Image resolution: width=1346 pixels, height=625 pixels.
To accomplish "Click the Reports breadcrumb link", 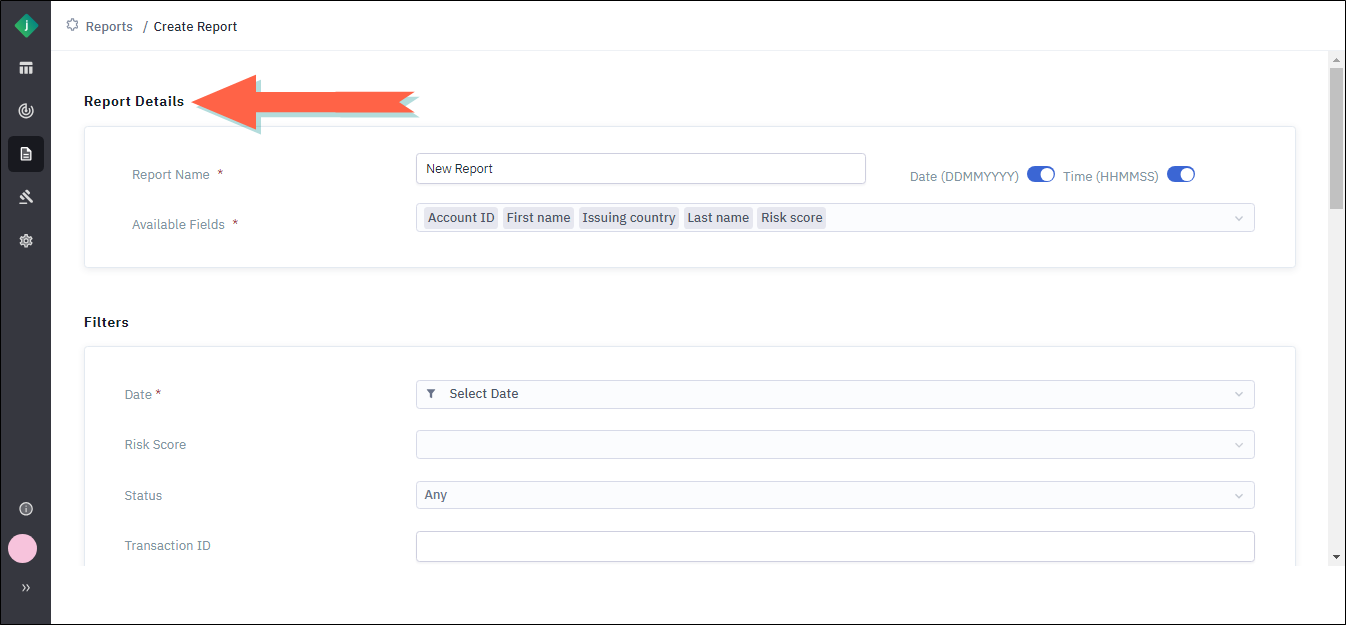I will coord(109,26).
